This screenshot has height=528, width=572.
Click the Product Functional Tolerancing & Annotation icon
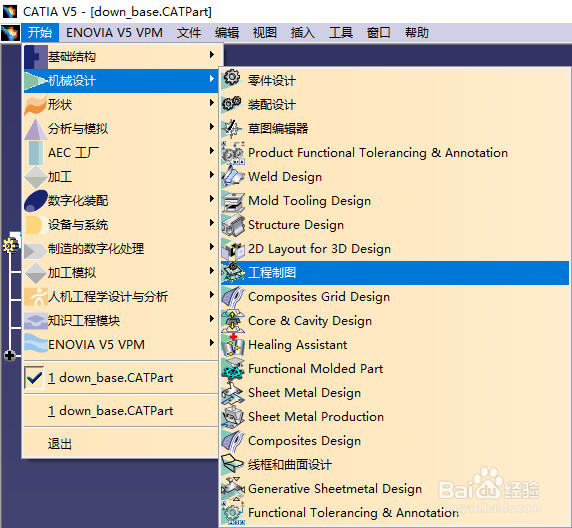click(233, 153)
